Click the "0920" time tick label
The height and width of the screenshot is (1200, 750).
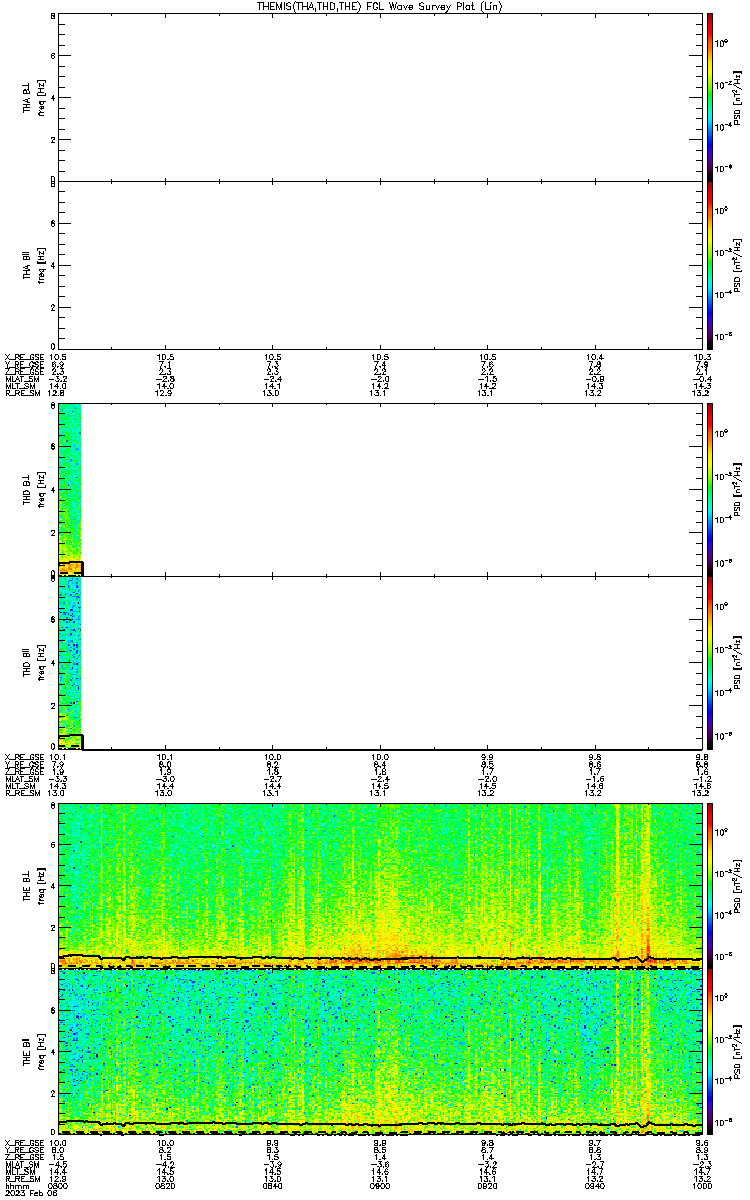487,1186
